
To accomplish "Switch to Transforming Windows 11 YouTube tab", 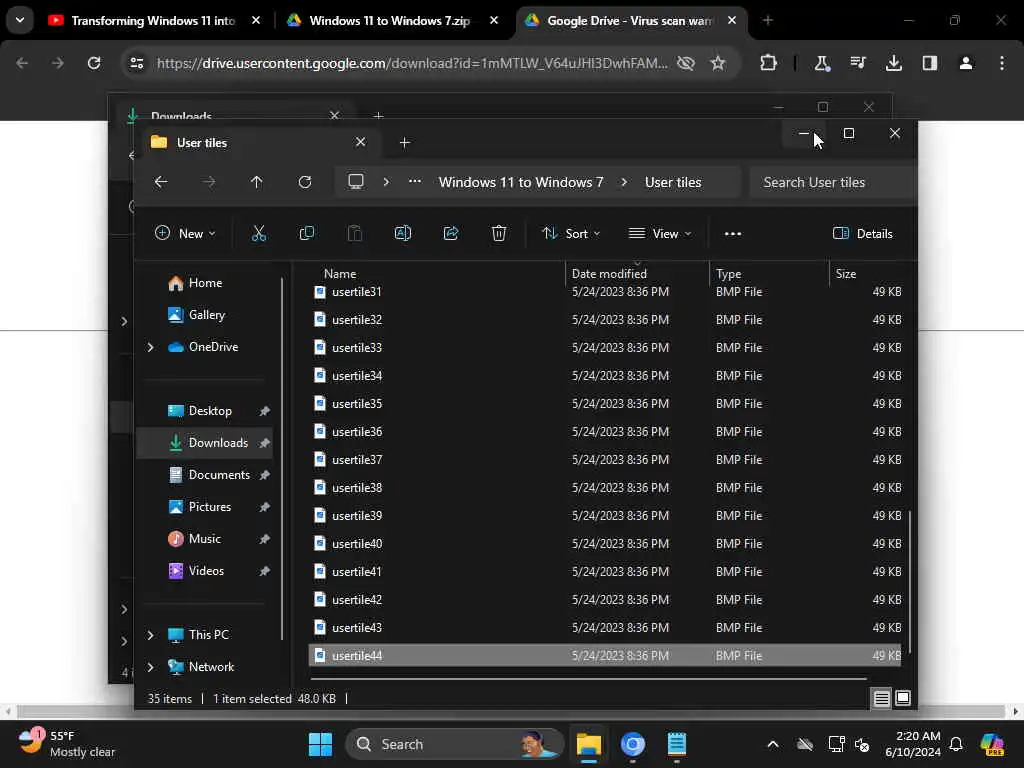I will coord(153,20).
